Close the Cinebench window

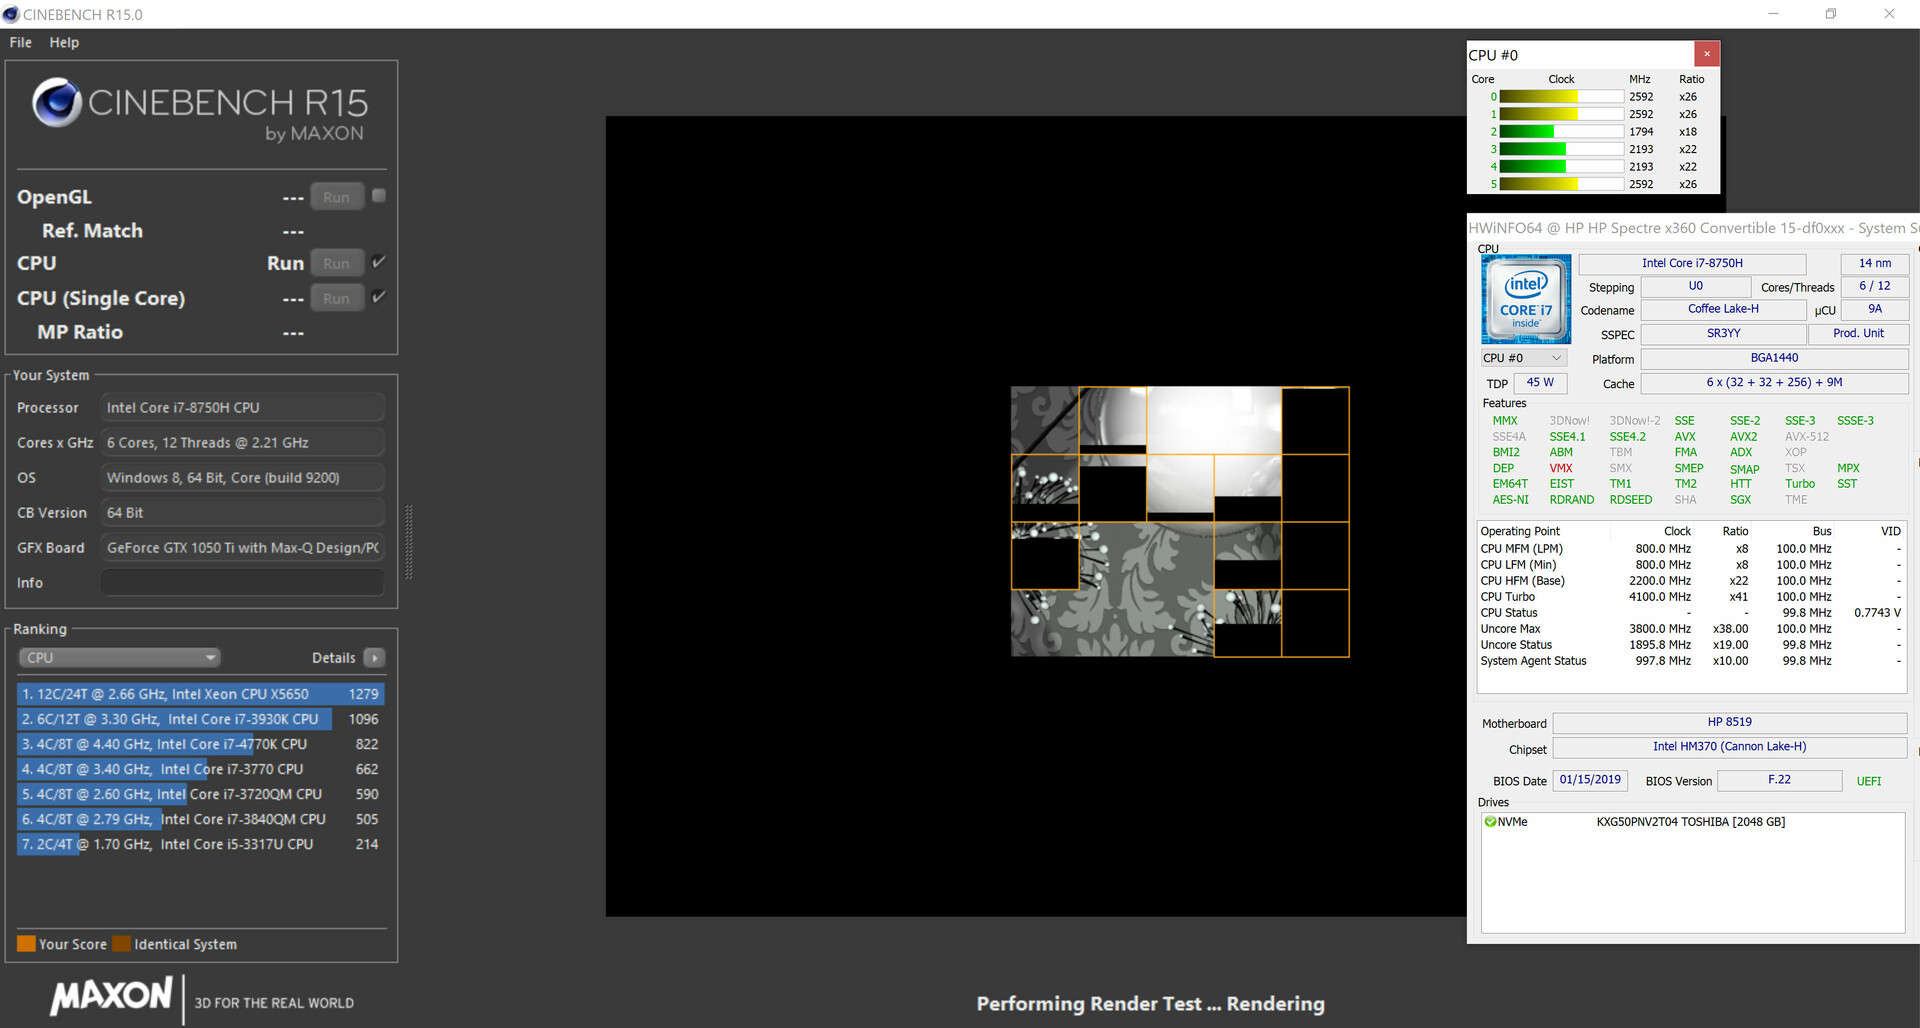[x=1888, y=14]
